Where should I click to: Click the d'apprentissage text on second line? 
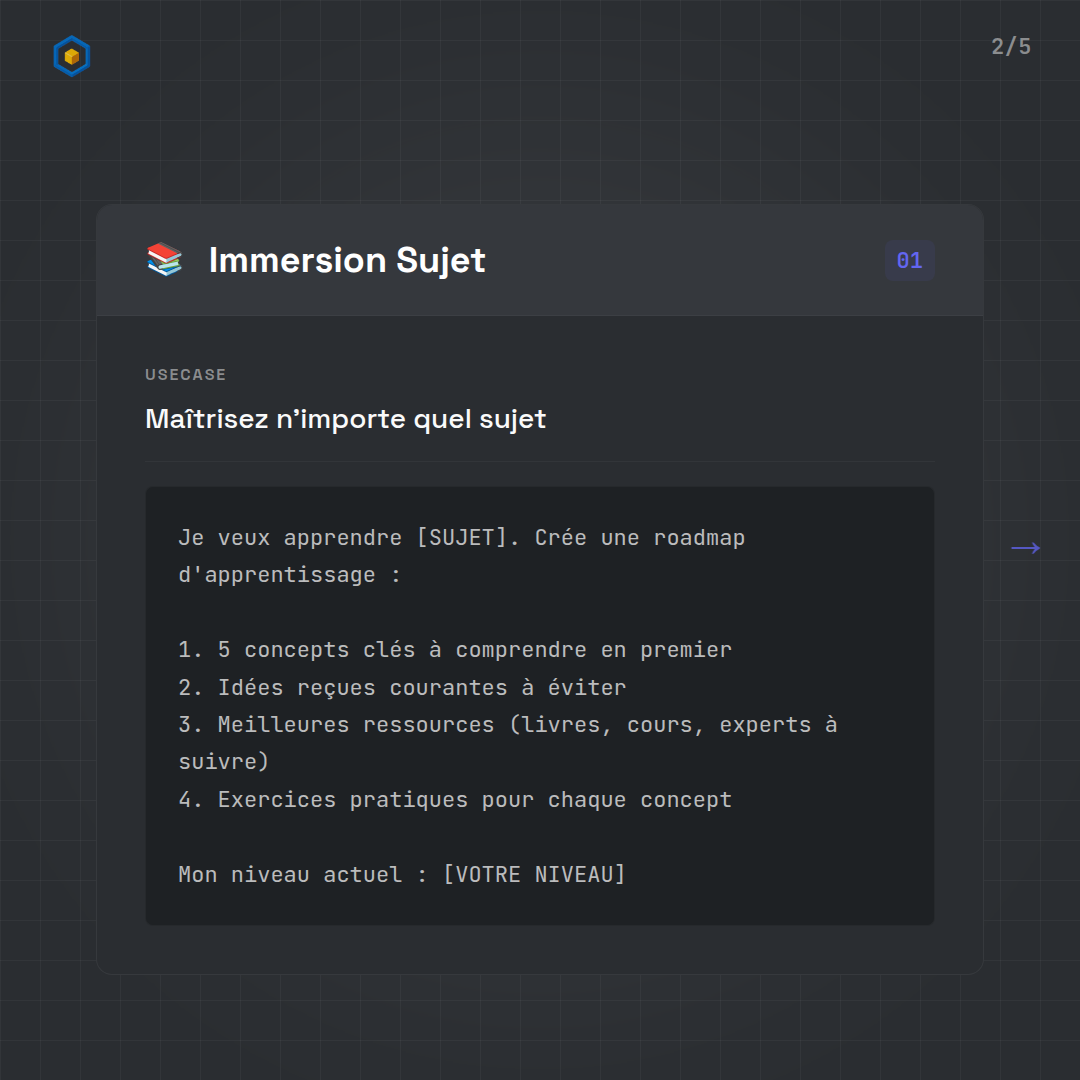point(277,575)
